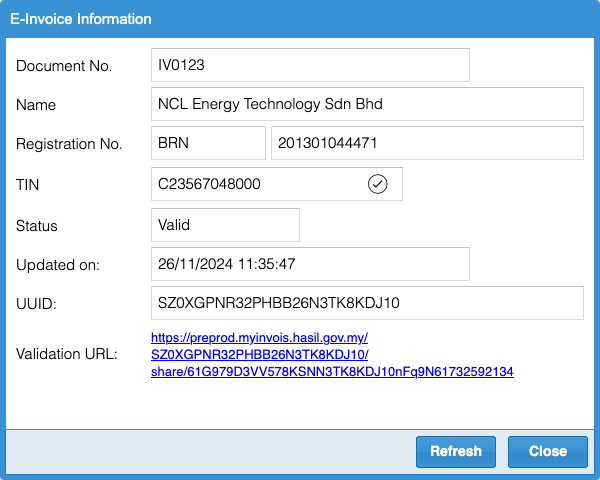
Task: Focus the TIN field C23567048000
Action: pos(277,184)
